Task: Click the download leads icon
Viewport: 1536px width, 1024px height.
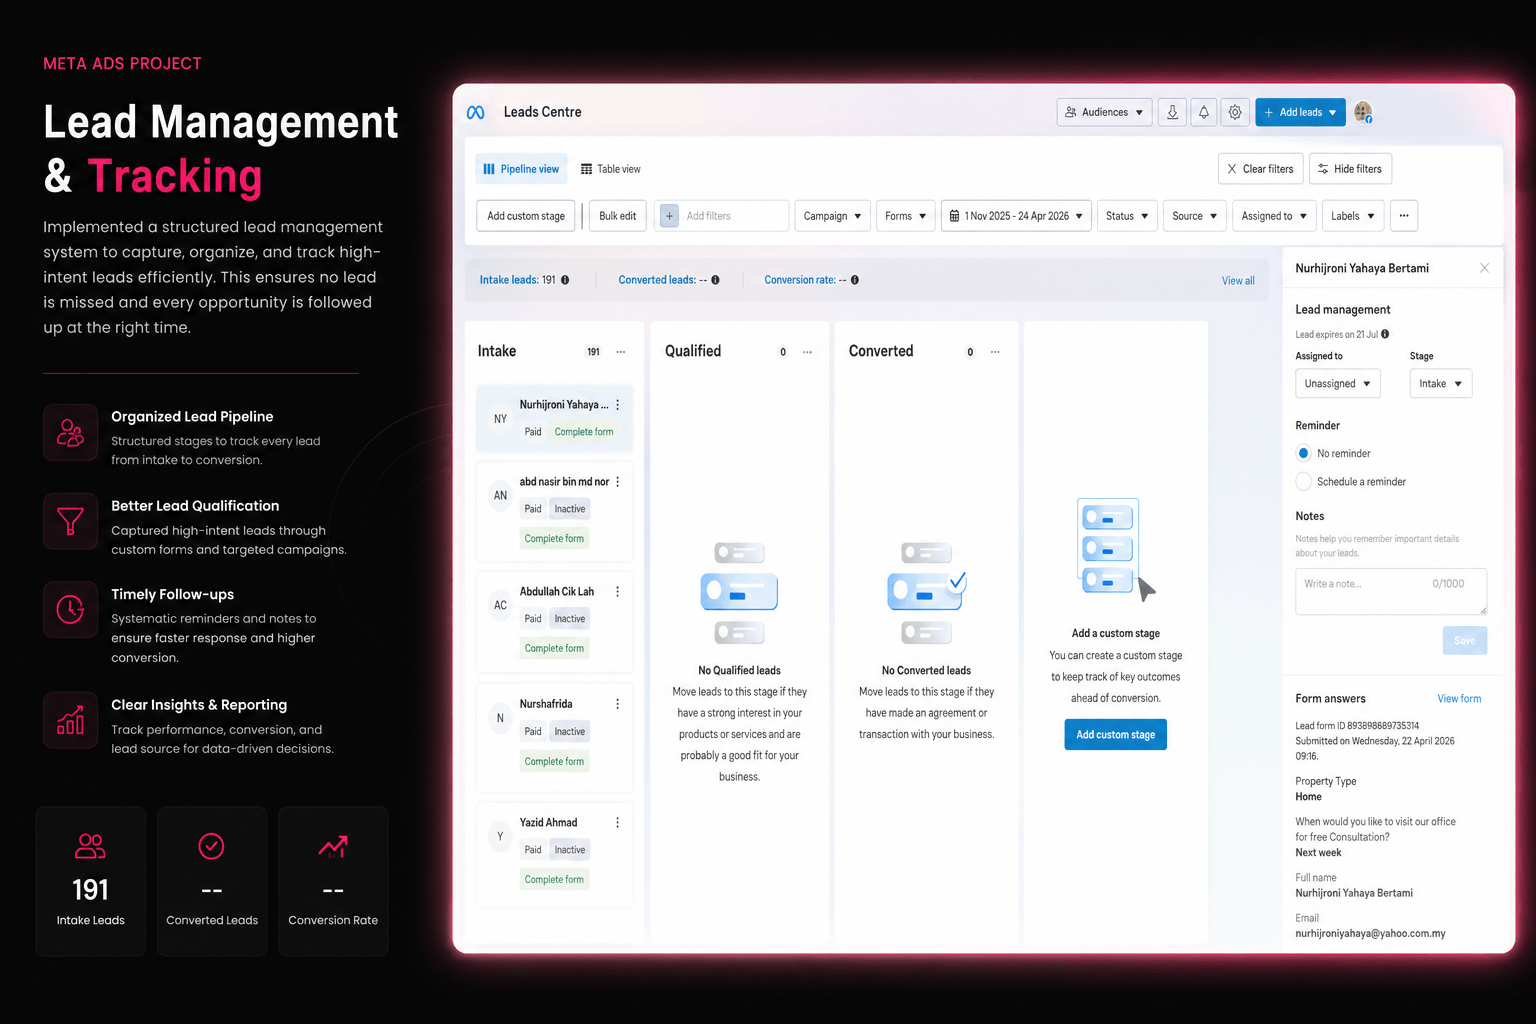Action: point(1172,112)
